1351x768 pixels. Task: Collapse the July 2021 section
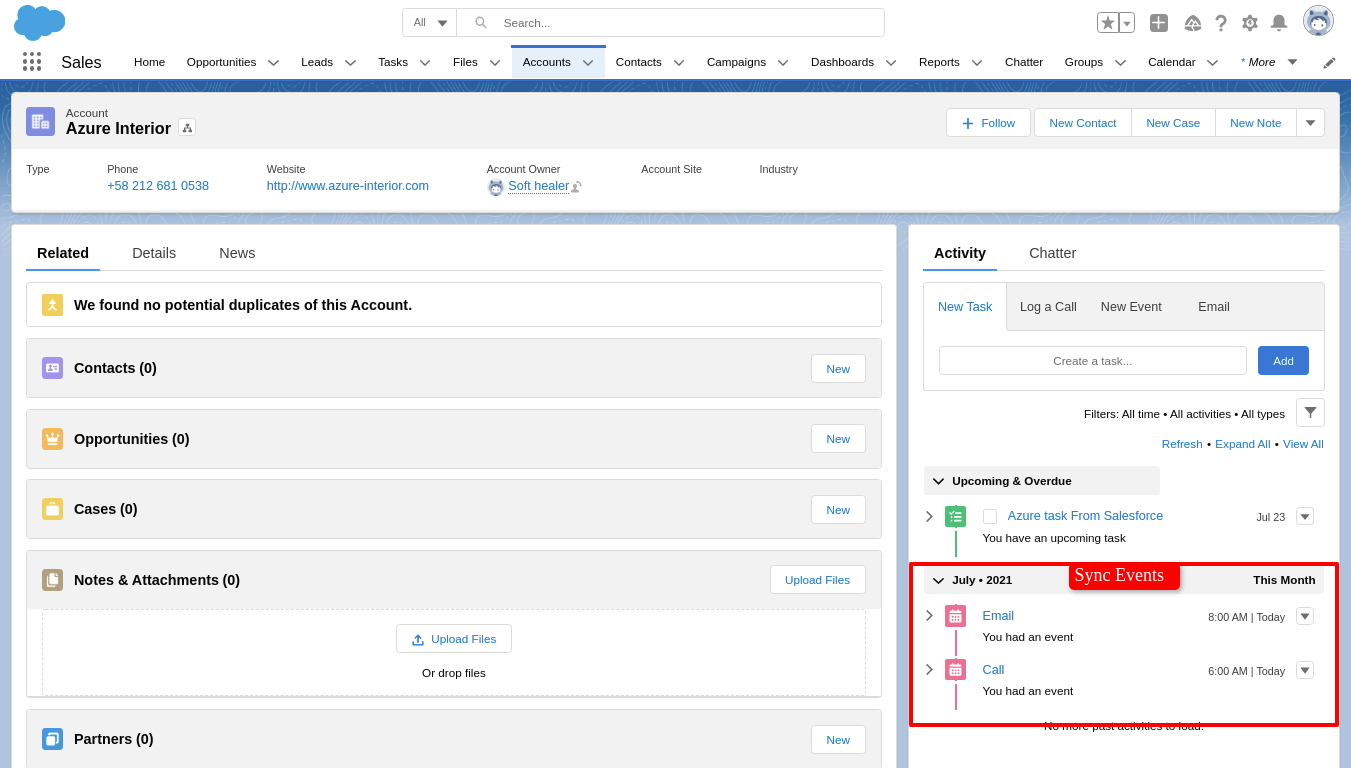[938, 580]
